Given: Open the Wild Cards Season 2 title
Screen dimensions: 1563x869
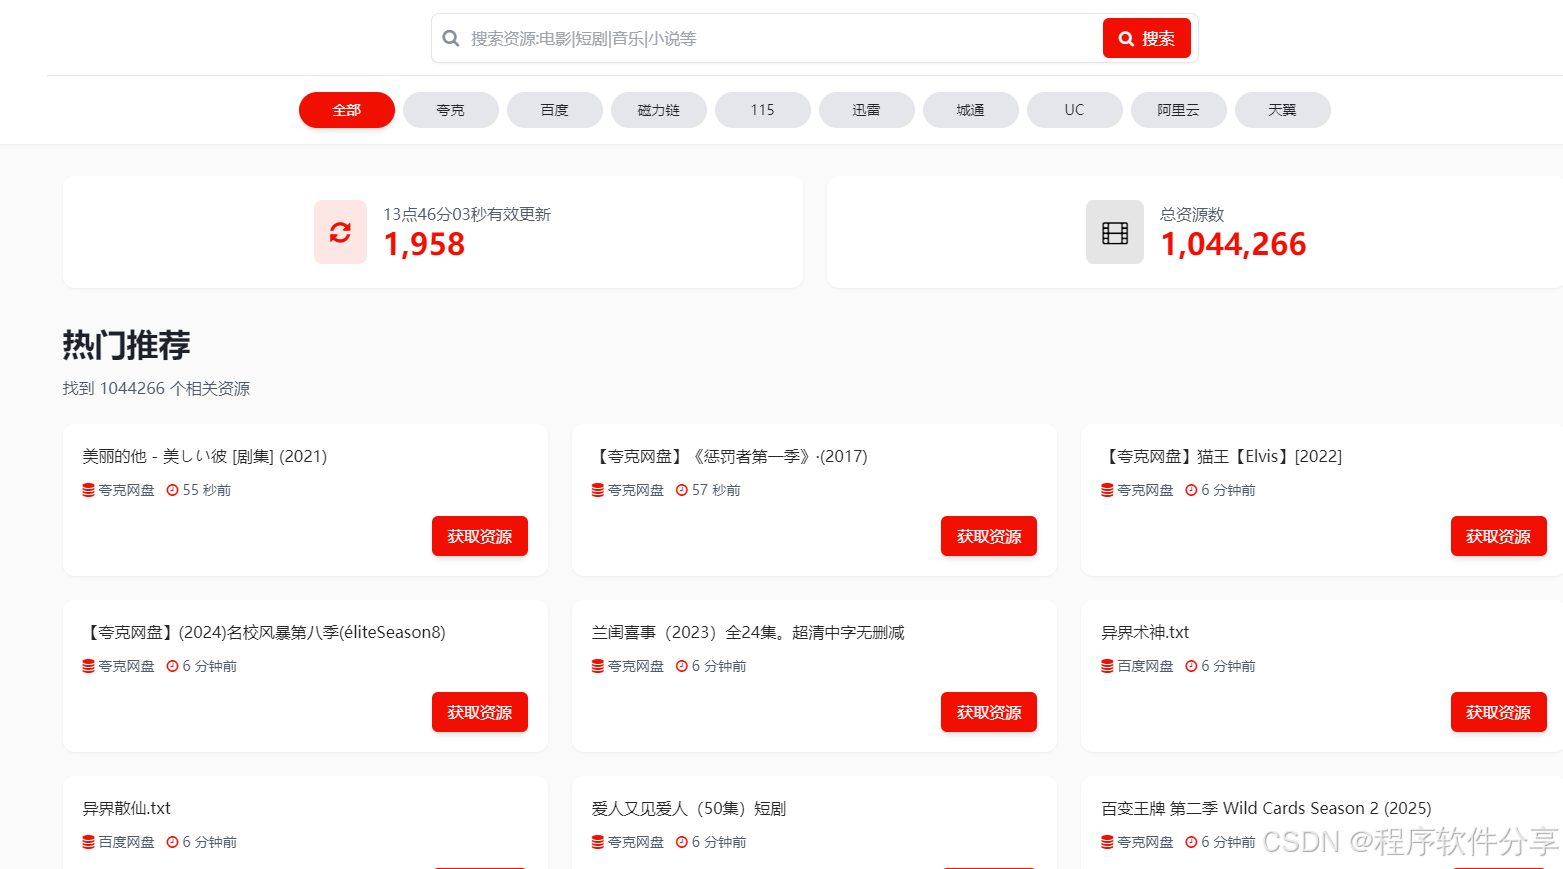Looking at the screenshot, I should pyautogui.click(x=1266, y=808).
